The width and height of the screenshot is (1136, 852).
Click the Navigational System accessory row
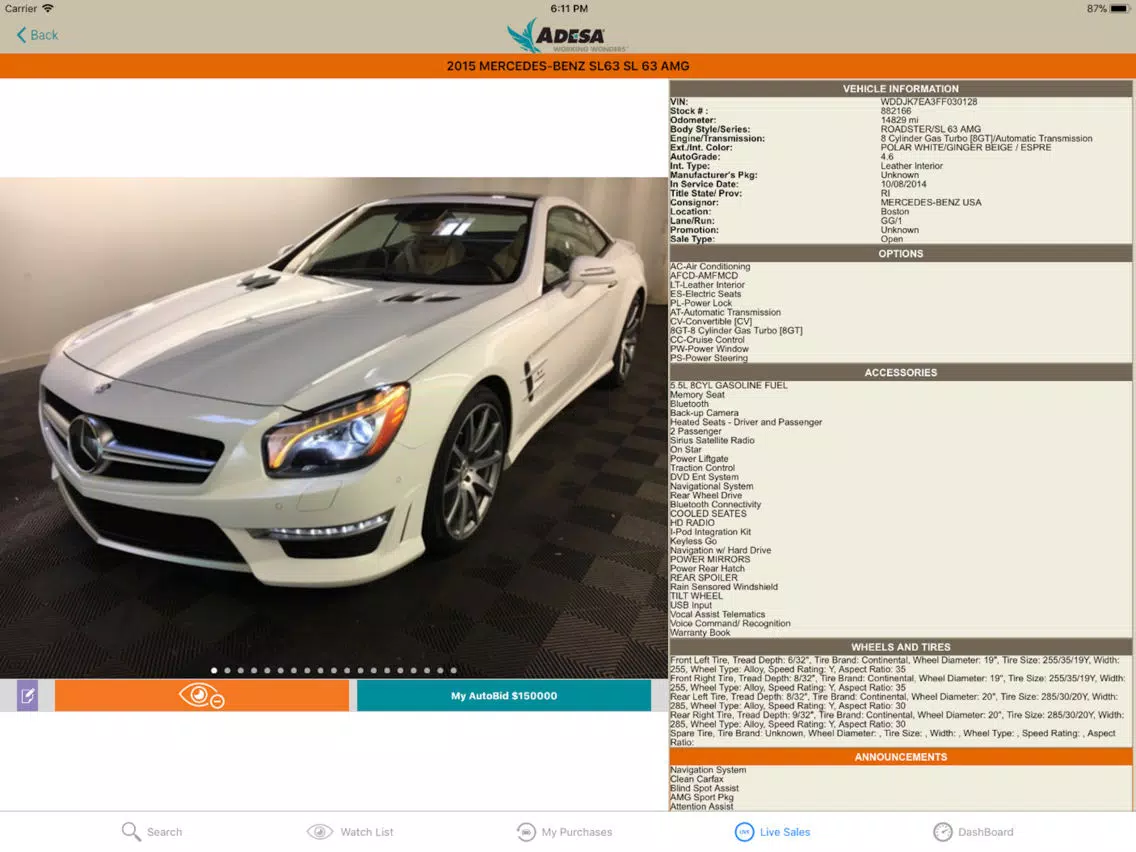pos(711,486)
